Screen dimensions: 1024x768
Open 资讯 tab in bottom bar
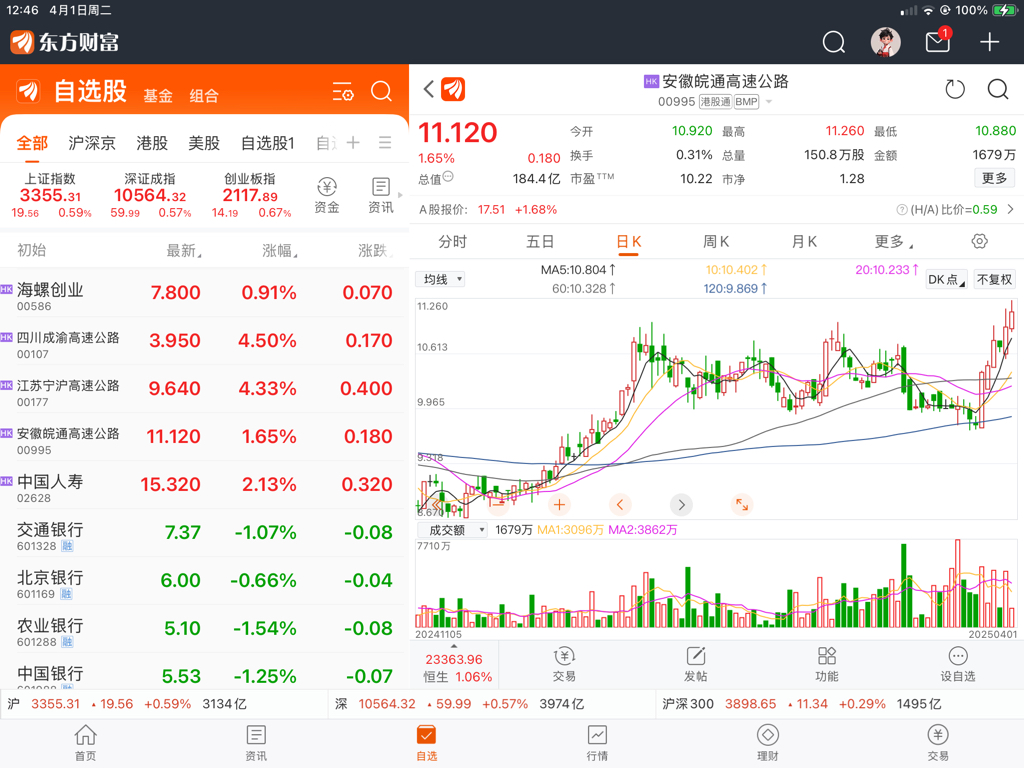[256, 743]
